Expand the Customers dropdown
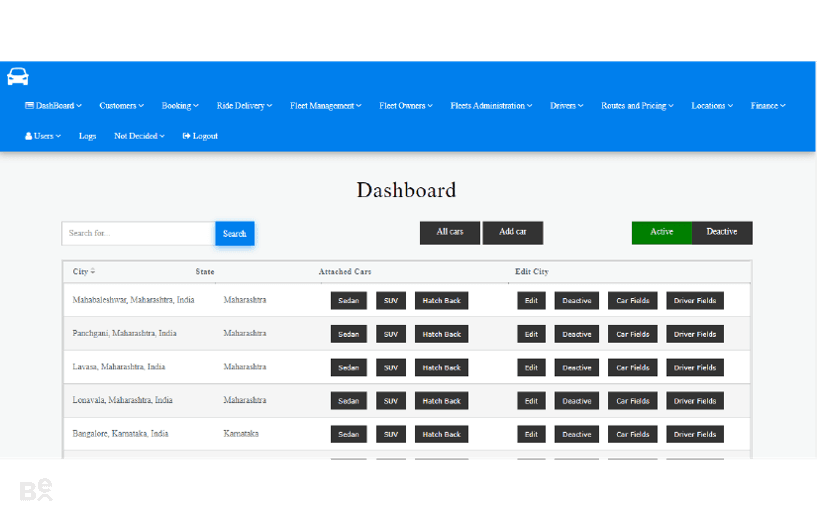817x520 pixels. click(x=121, y=106)
